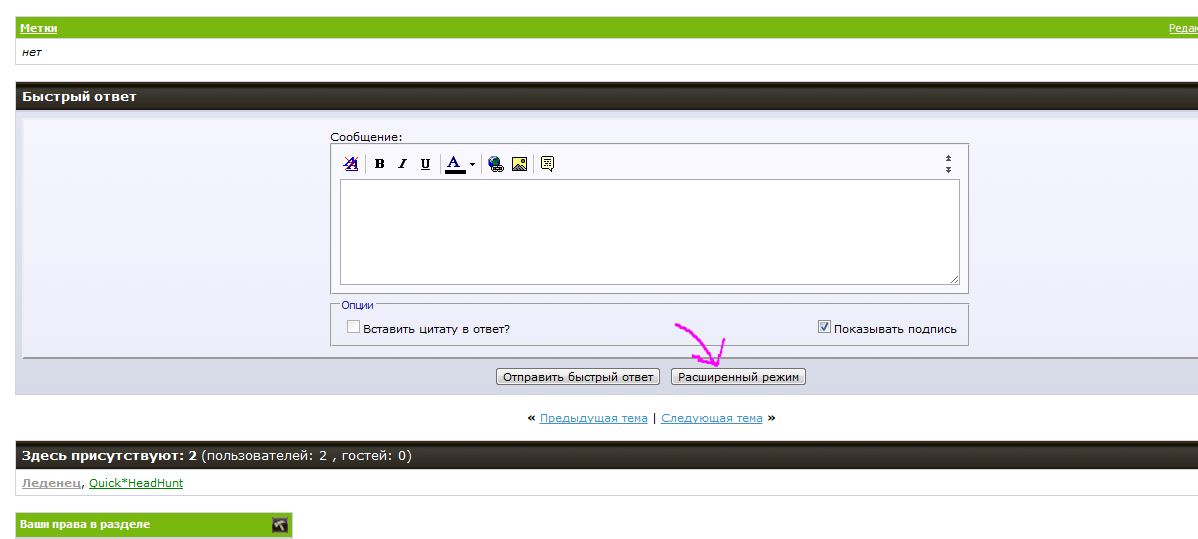
Task: Uncheck the "Показывать подпись" checkbox
Action: click(x=824, y=327)
